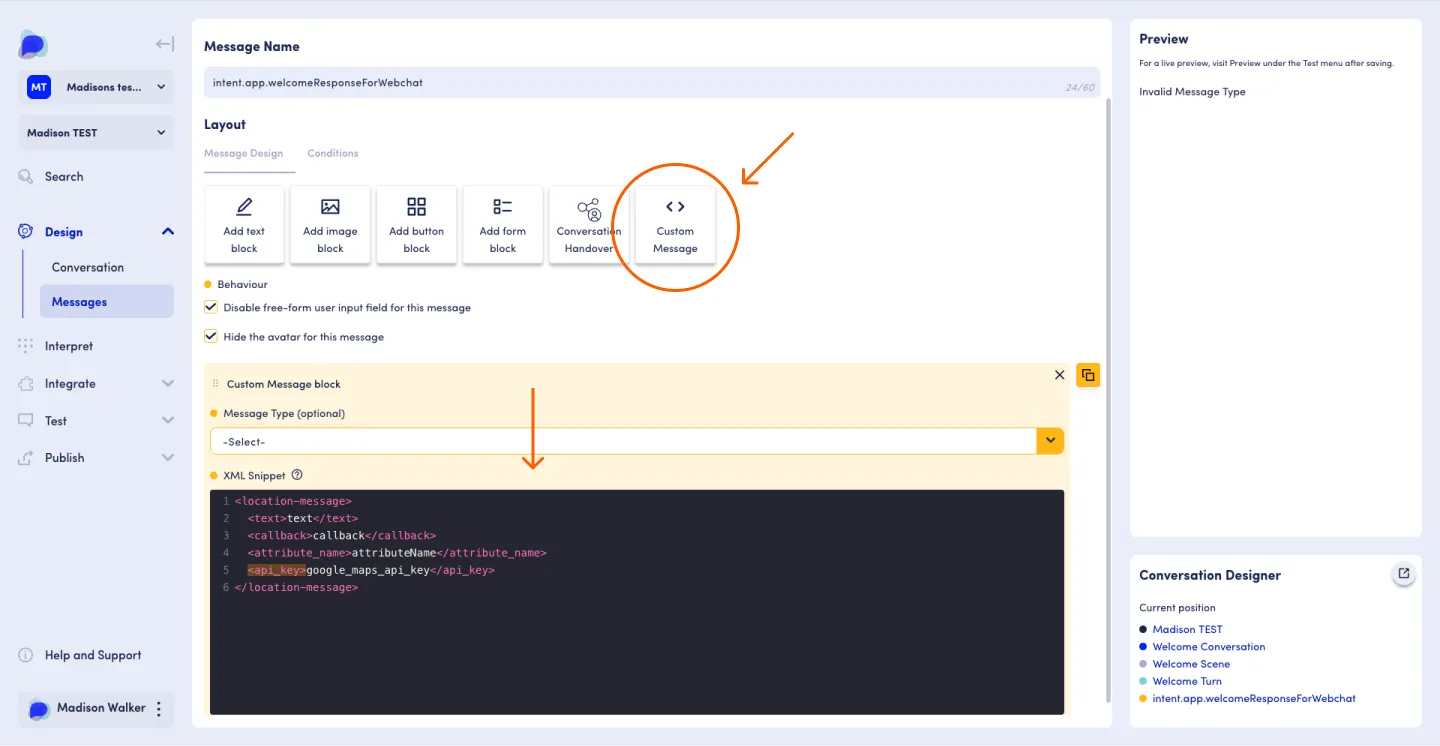Toggle disable free-form user input checkbox
The width and height of the screenshot is (1440, 746).
coord(211,308)
